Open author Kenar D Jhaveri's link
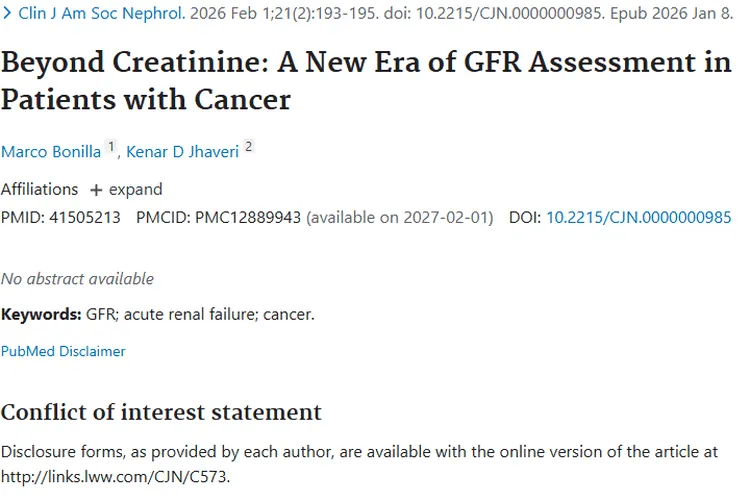The width and height of the screenshot is (750, 500). [x=181, y=151]
